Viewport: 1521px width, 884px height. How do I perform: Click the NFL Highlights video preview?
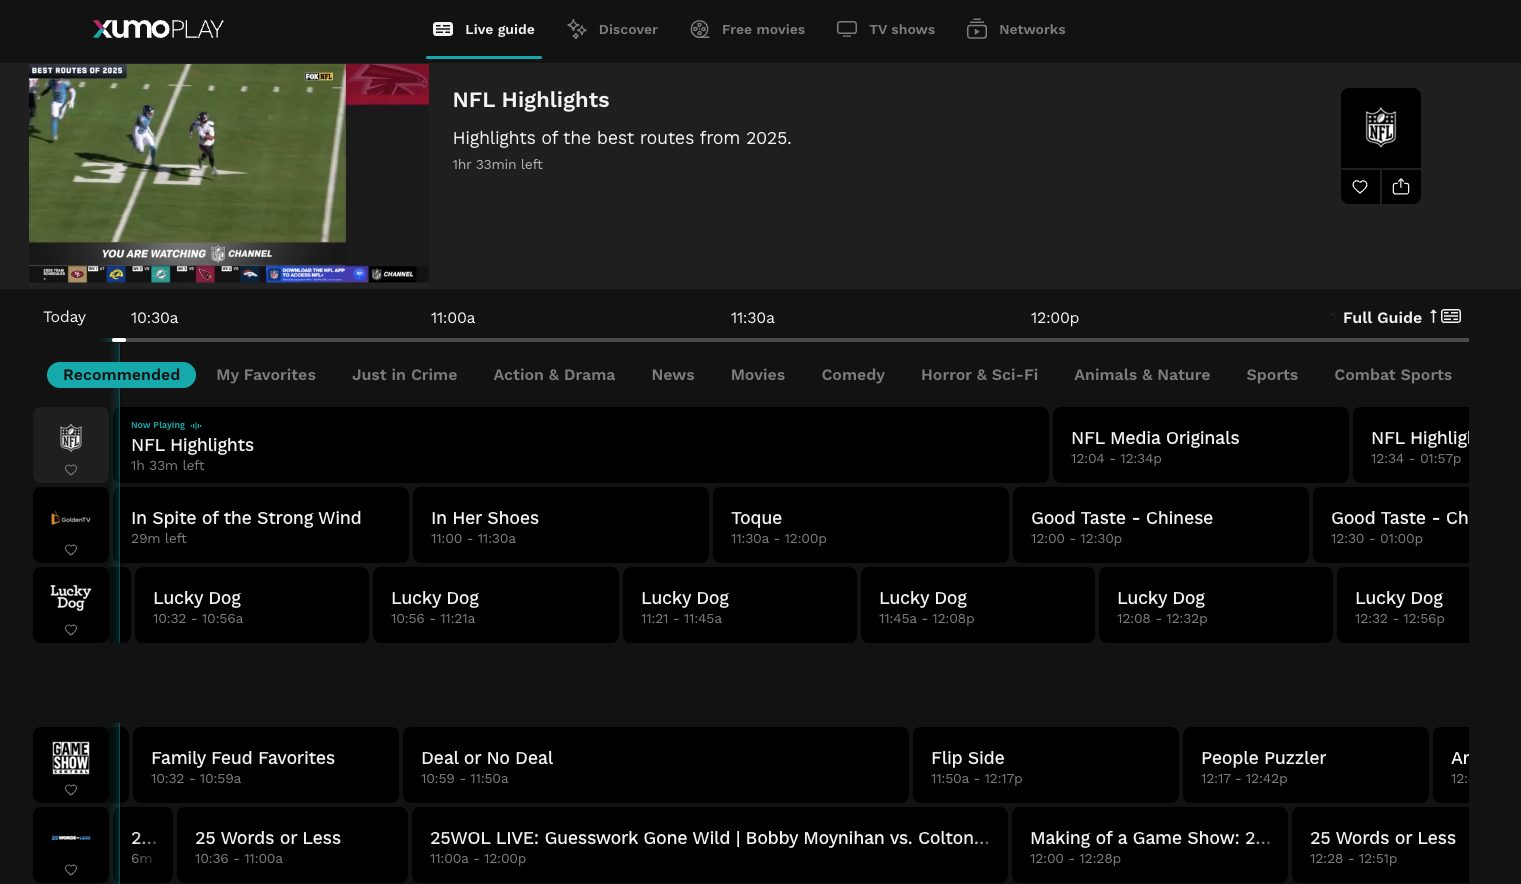[x=229, y=173]
